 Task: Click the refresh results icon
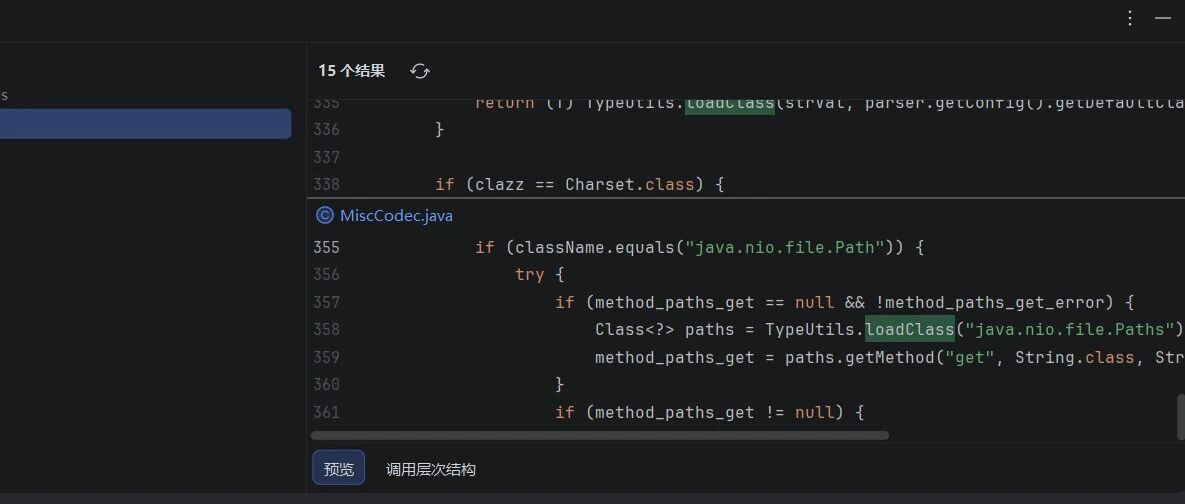tap(419, 71)
